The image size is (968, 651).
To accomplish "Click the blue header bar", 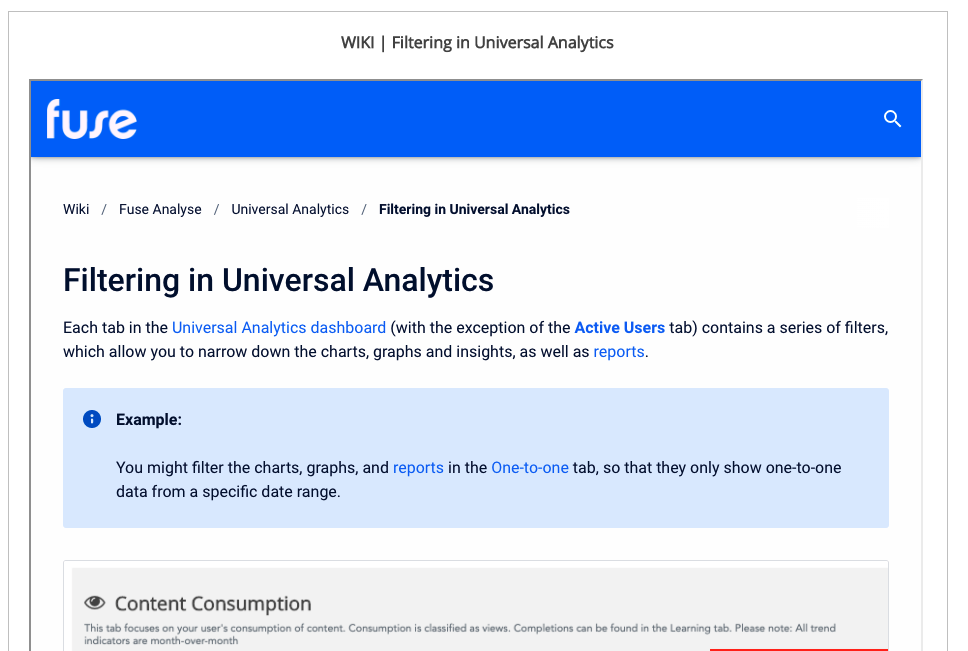I will 475,118.
